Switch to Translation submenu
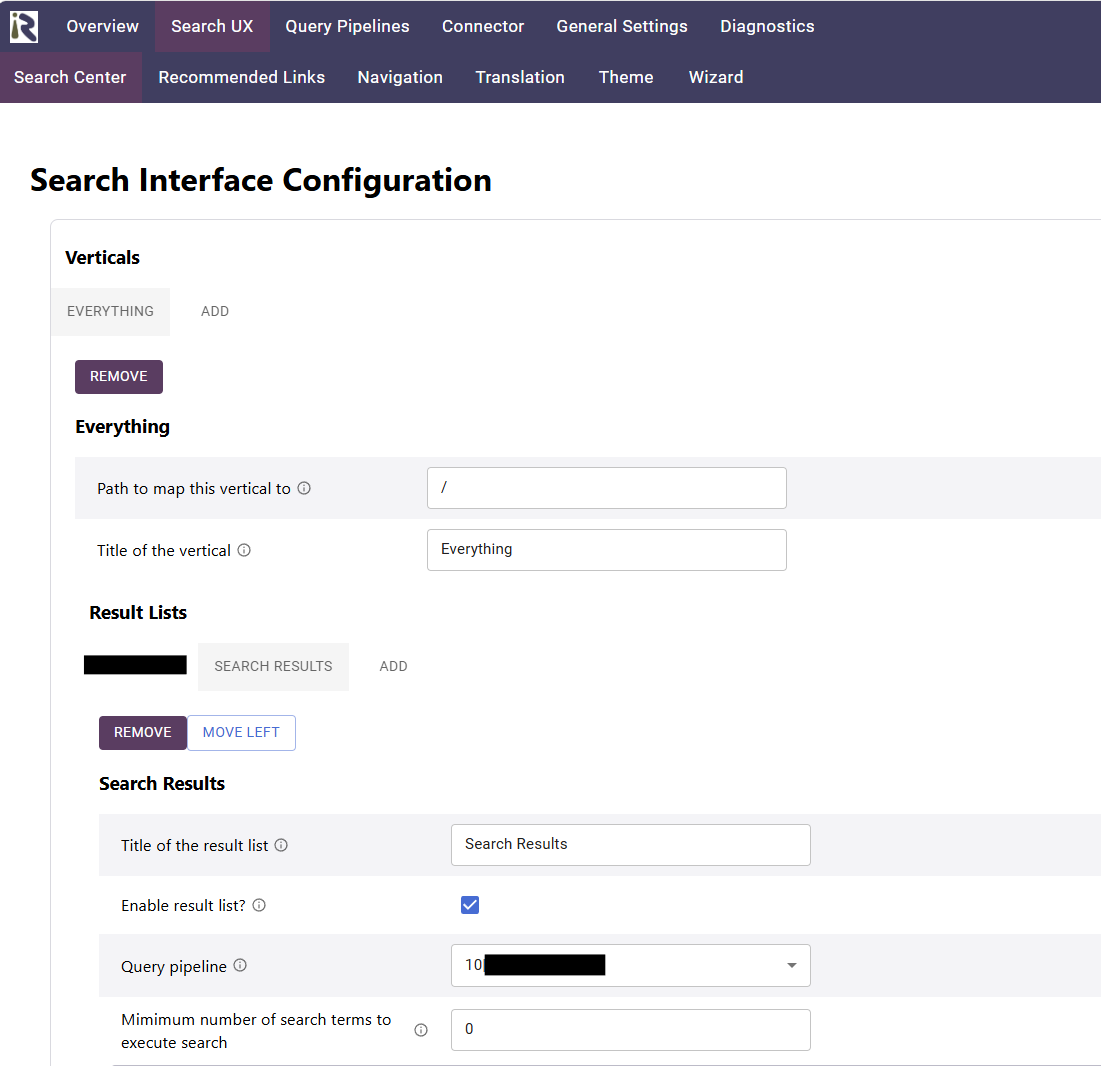 tap(520, 77)
